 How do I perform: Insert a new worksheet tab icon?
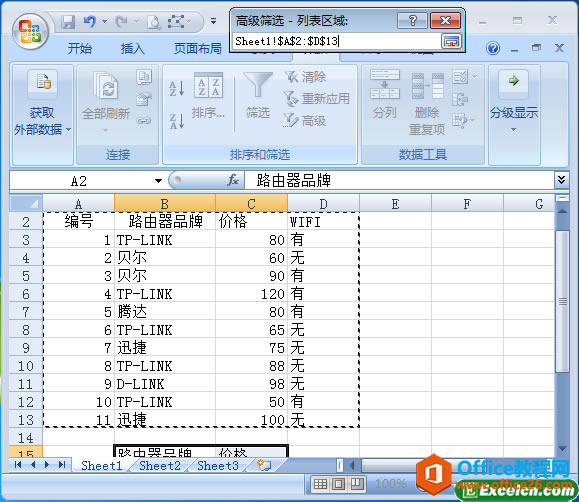pos(264,465)
